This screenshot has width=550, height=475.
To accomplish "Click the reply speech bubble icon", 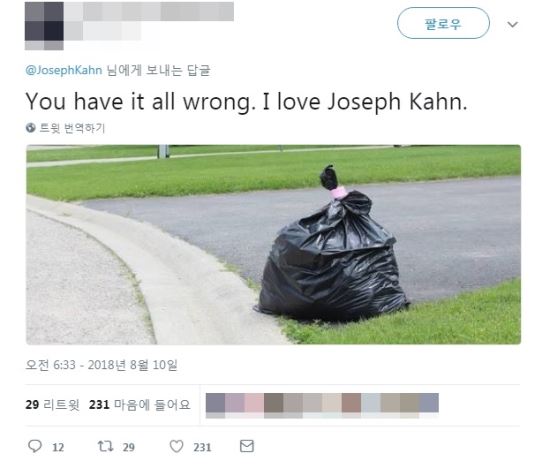I will tap(35, 446).
